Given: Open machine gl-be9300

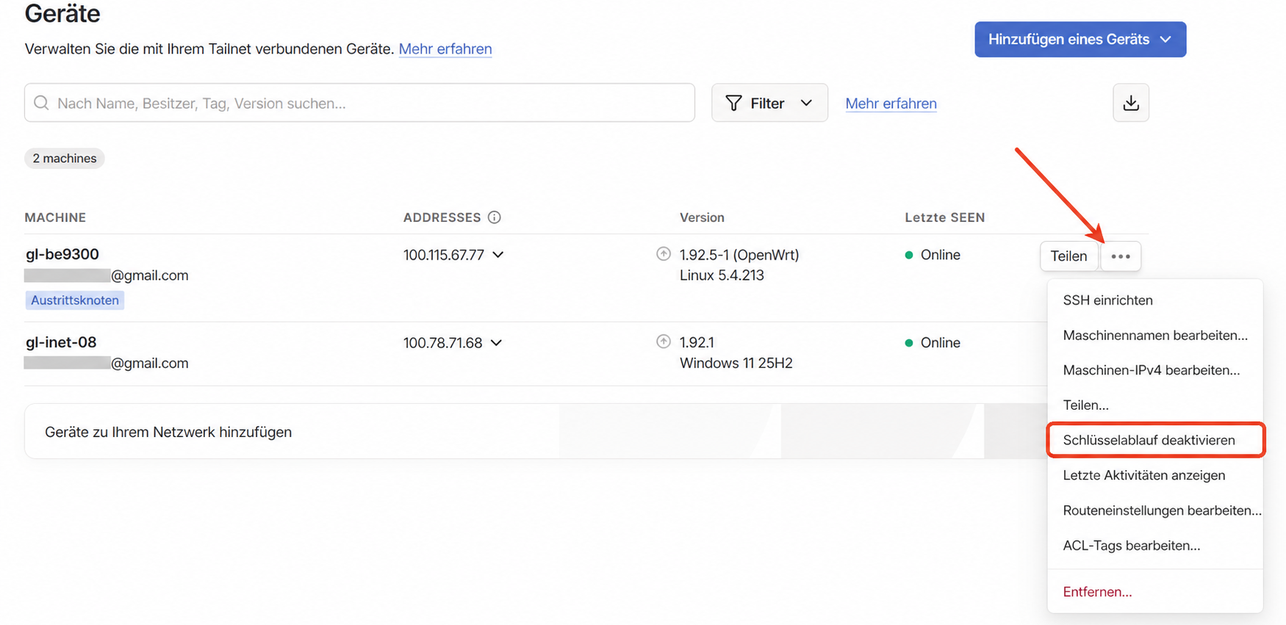Looking at the screenshot, I should [x=62, y=254].
